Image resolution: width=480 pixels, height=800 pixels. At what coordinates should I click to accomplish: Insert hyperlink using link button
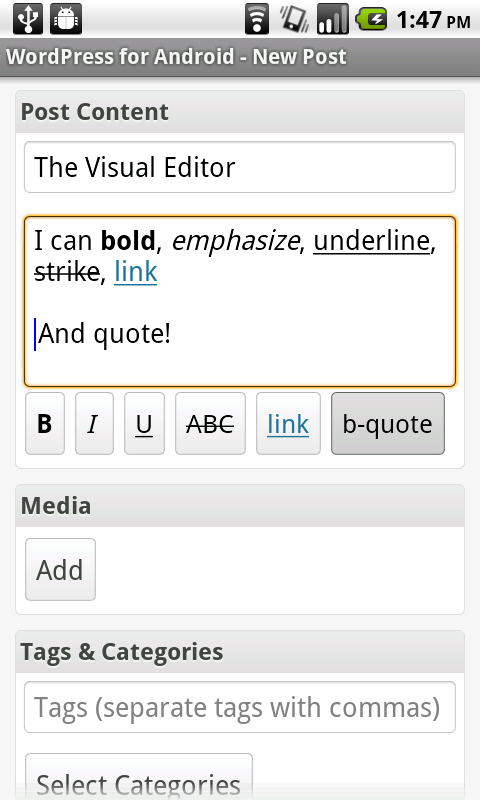pyautogui.click(x=288, y=423)
